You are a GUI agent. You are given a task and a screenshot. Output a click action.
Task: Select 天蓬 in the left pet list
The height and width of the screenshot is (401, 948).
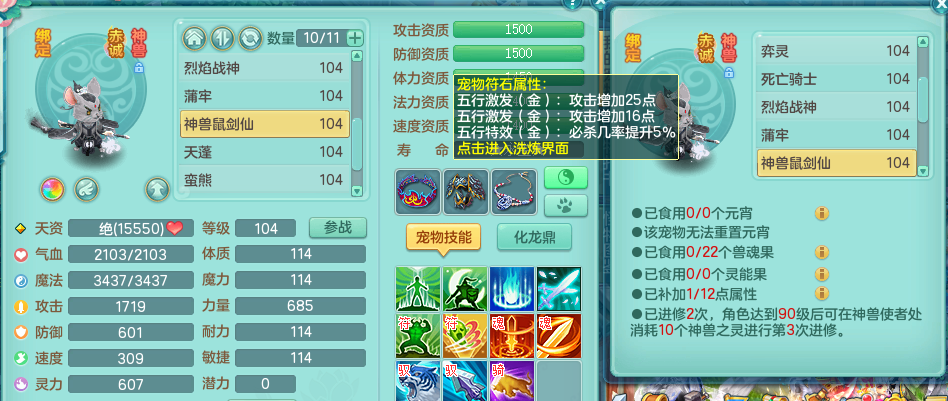tap(265, 152)
